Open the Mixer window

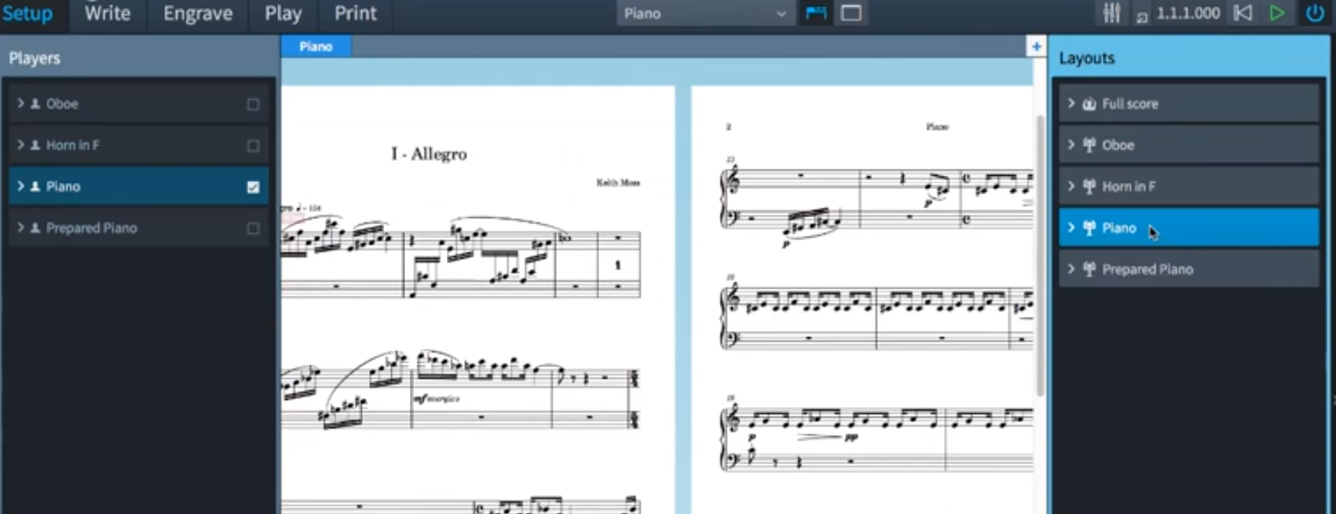[x=1111, y=14]
